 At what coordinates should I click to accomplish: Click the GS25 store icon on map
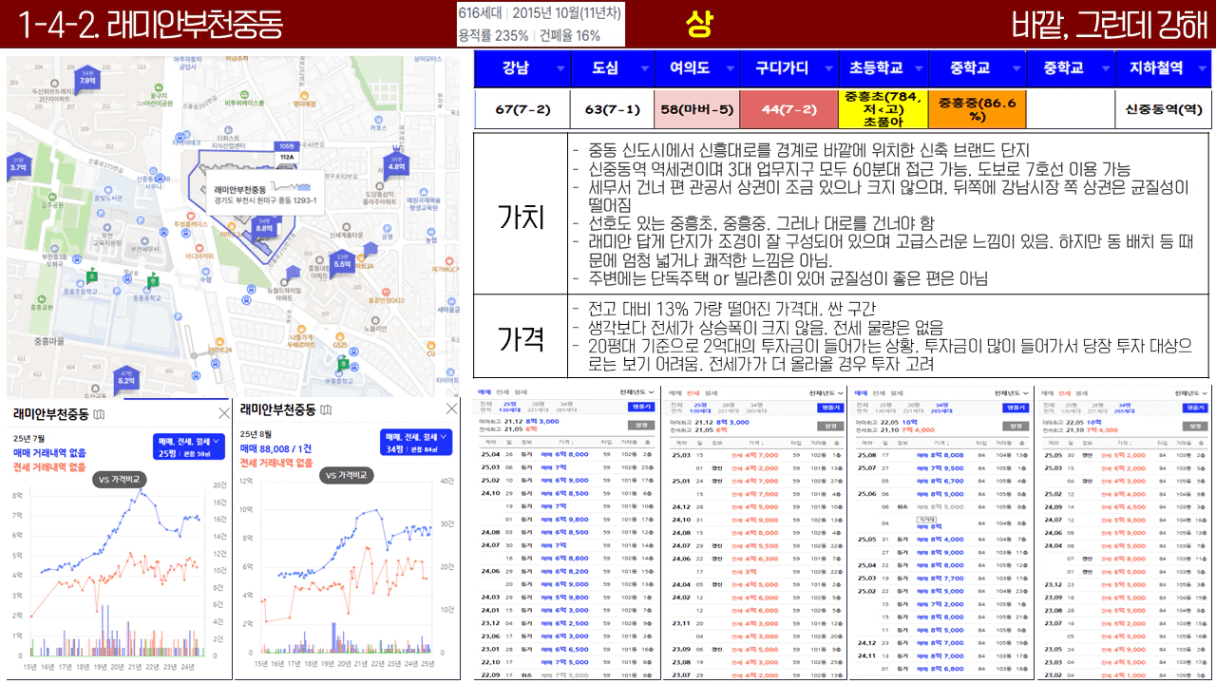[x=340, y=337]
